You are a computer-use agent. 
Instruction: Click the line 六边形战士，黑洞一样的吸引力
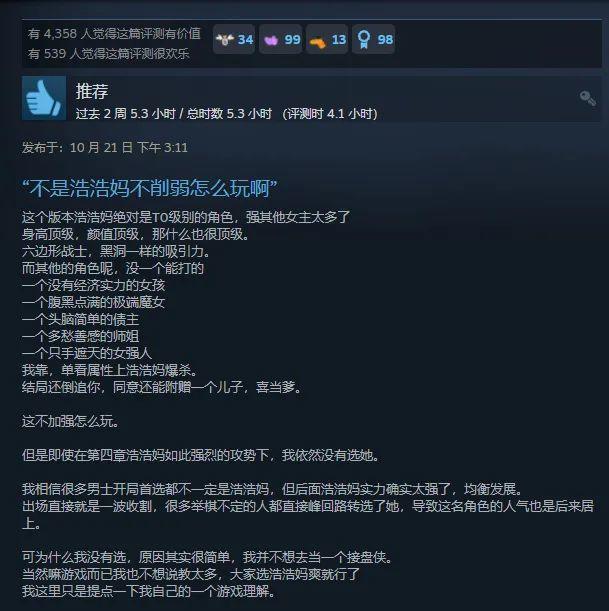(116, 251)
